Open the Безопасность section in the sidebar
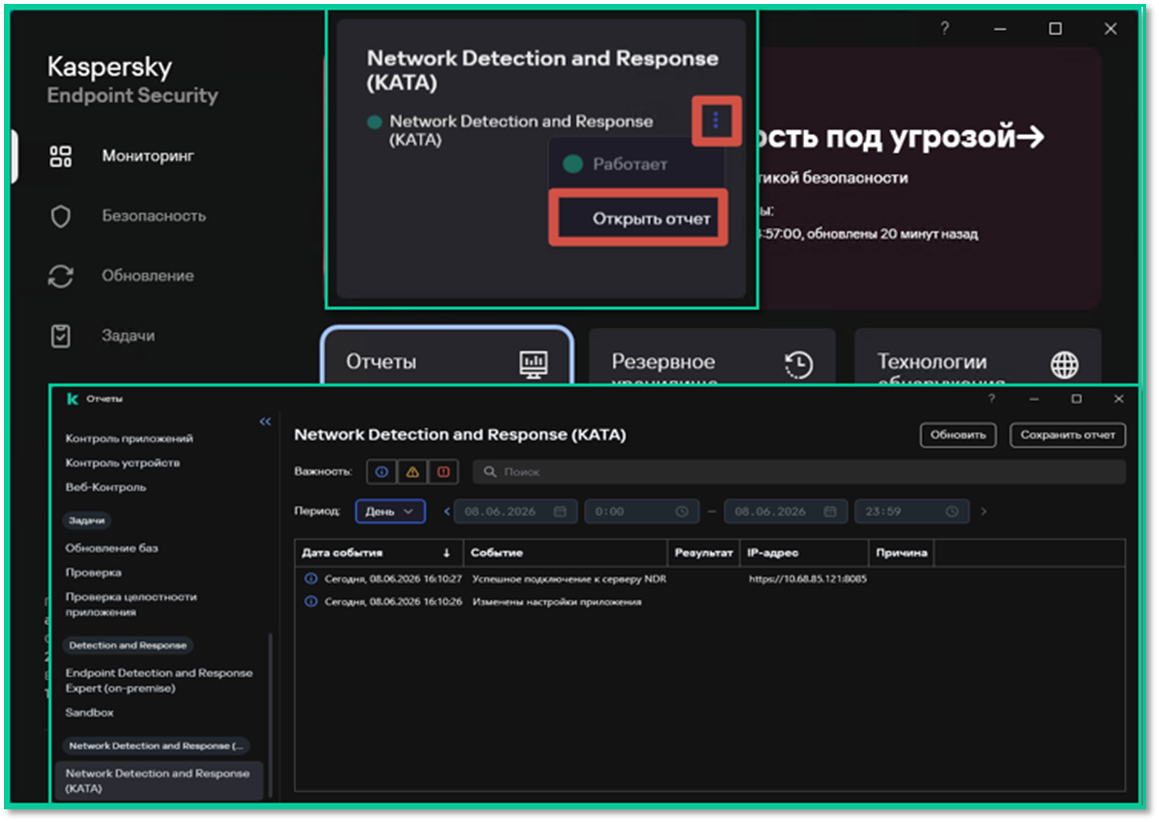Image resolution: width=1159 pixels, height=822 pixels. pos(154,216)
